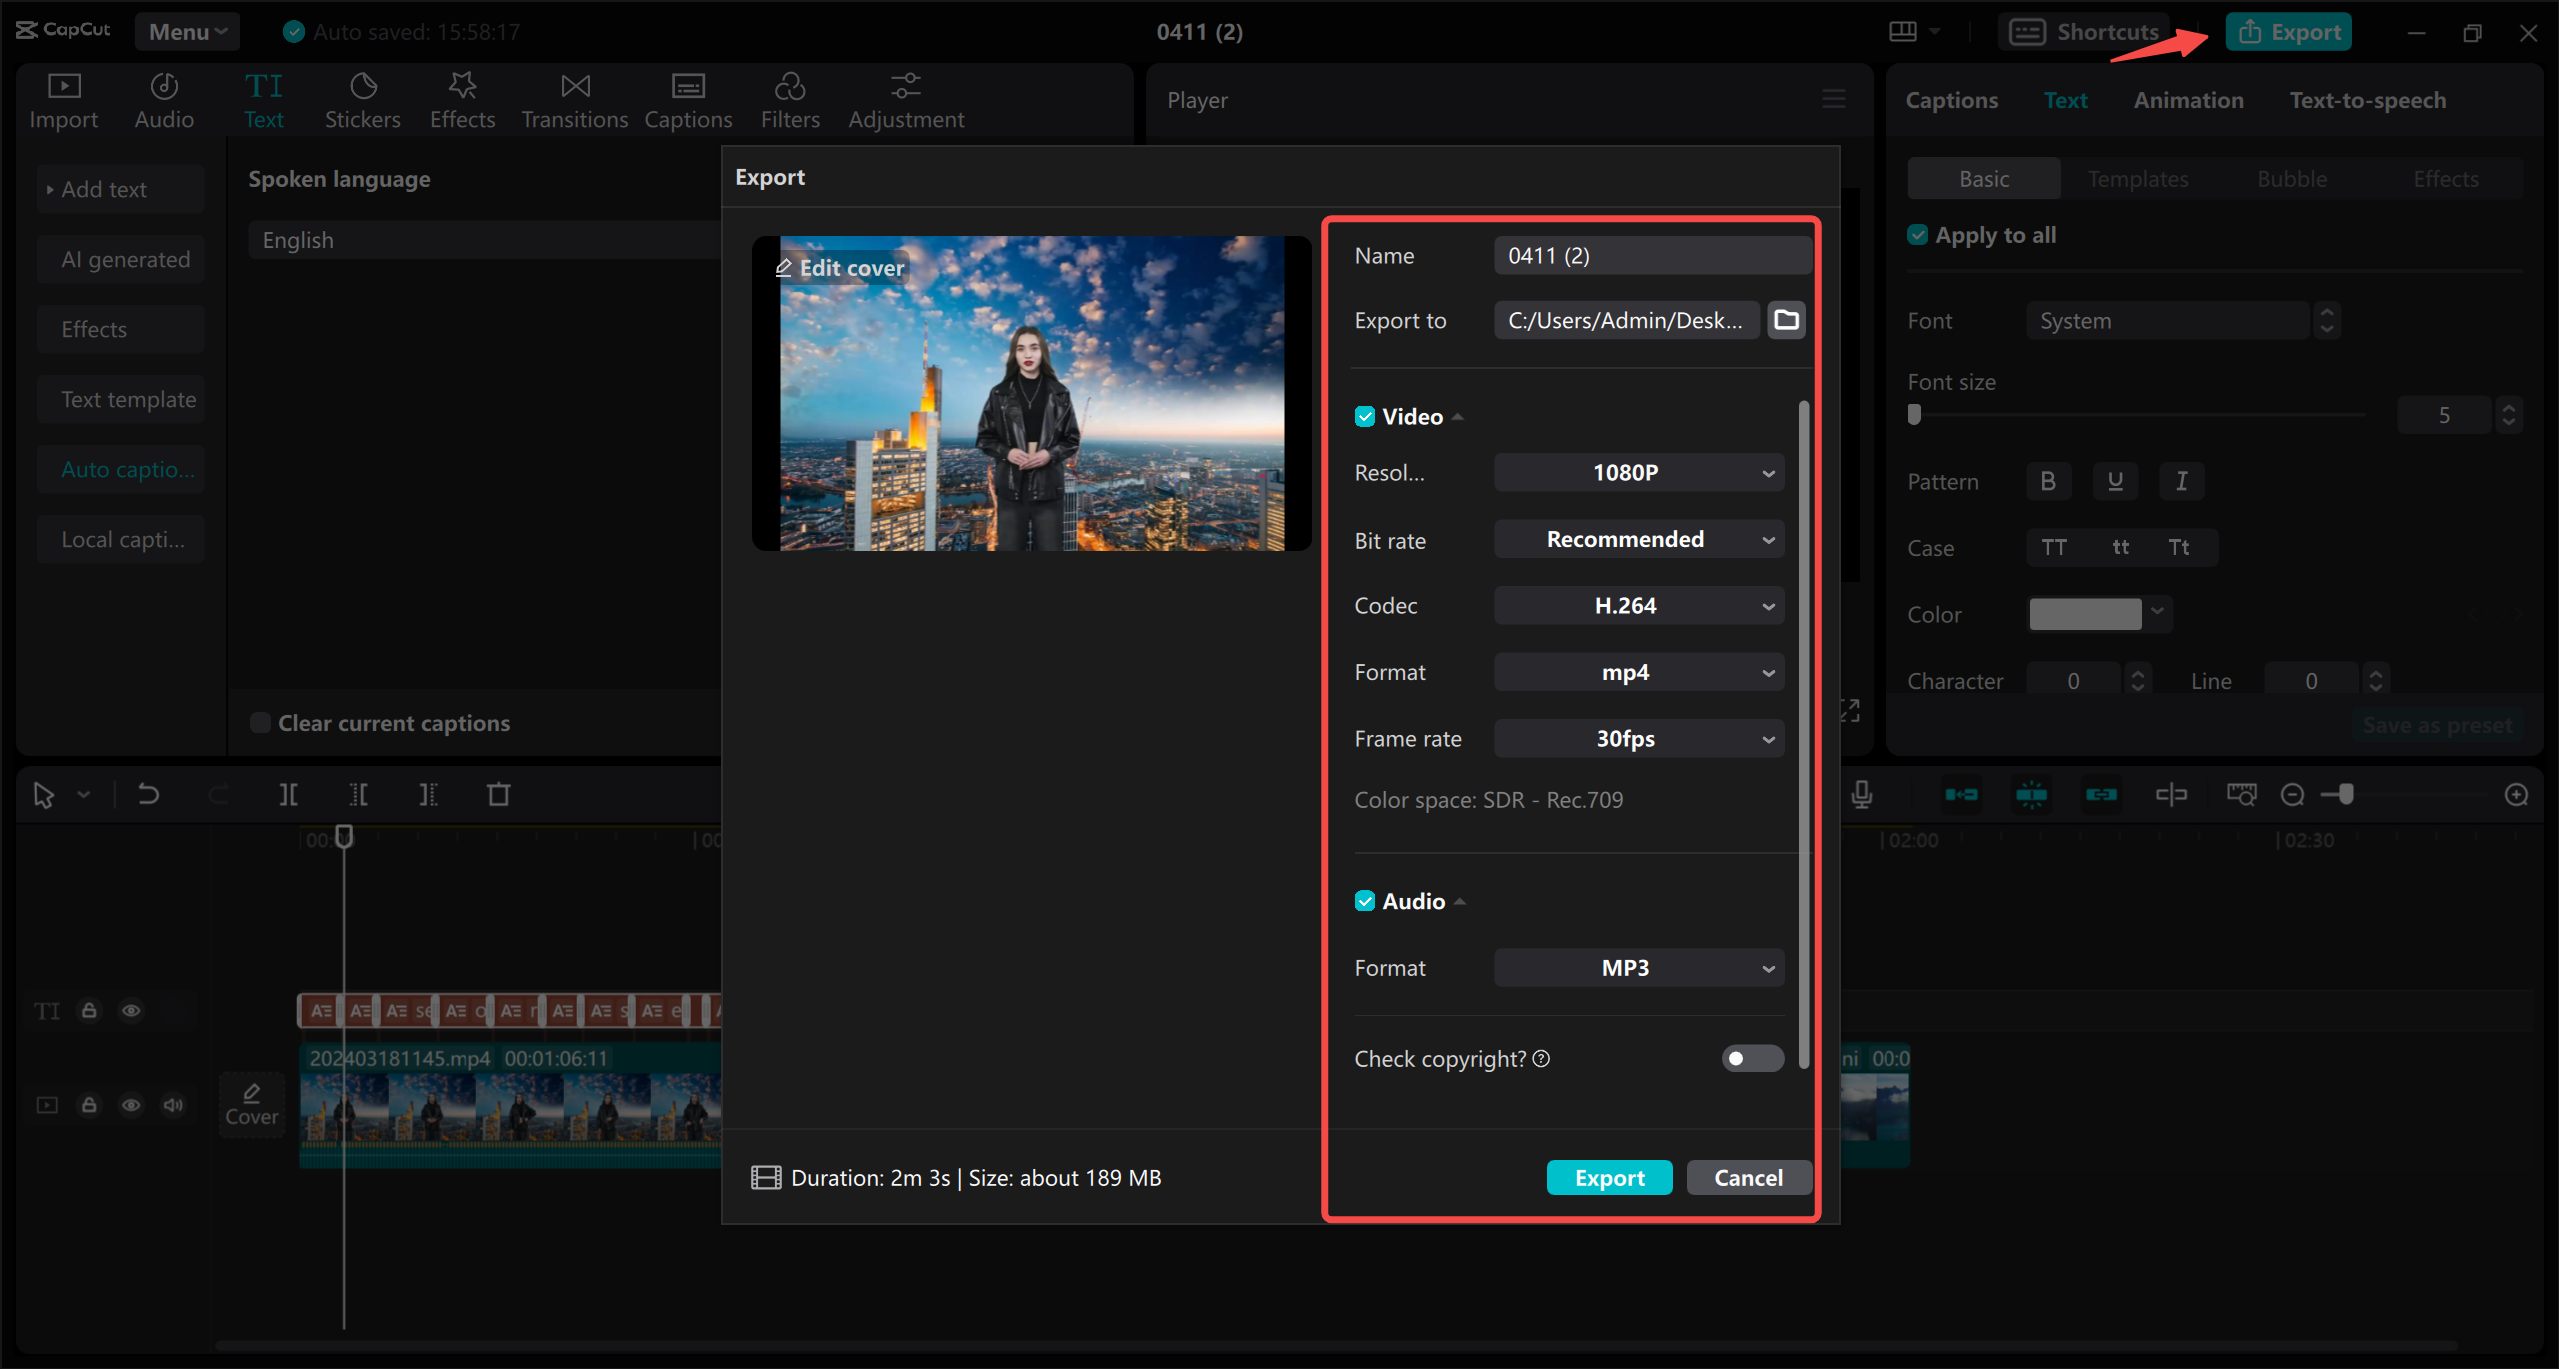2559x1369 pixels.
Task: Select the Stickers tool
Action: [363, 99]
